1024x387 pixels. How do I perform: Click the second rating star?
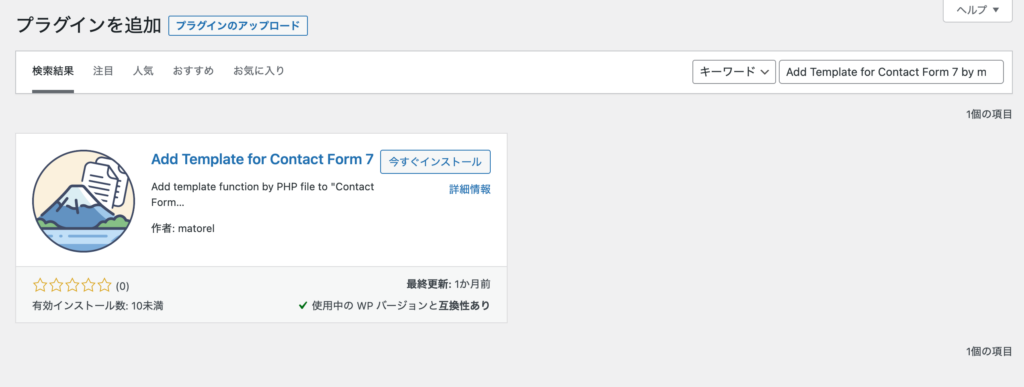pyautogui.click(x=56, y=285)
